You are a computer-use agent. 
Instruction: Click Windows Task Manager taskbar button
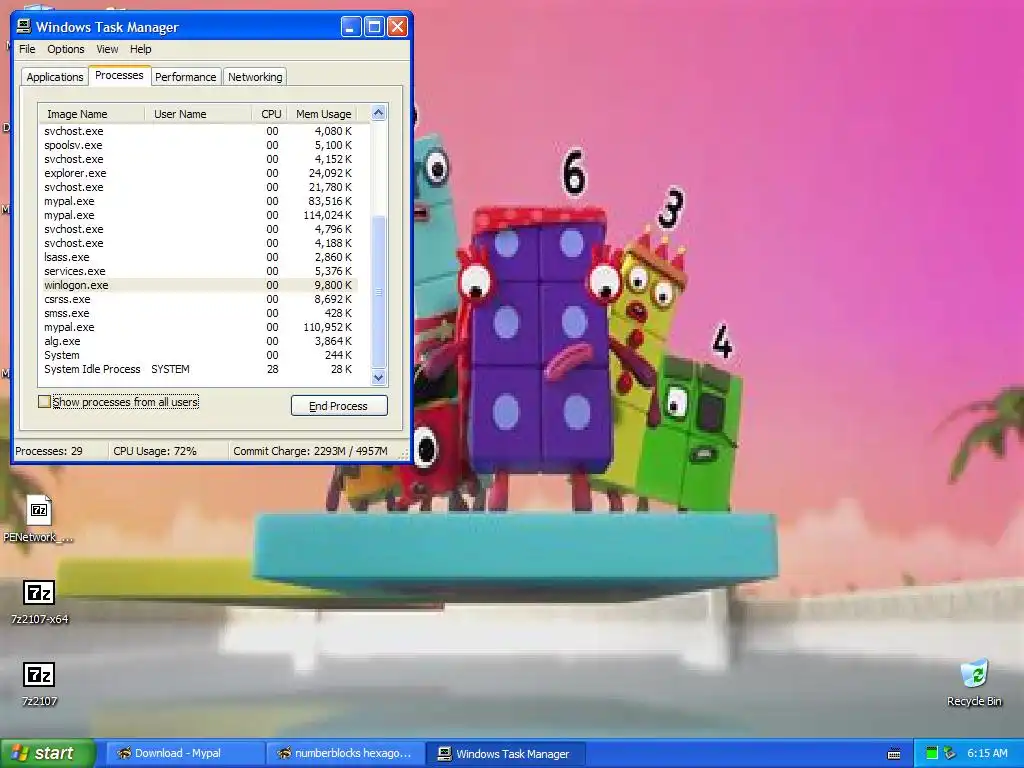(x=505, y=753)
